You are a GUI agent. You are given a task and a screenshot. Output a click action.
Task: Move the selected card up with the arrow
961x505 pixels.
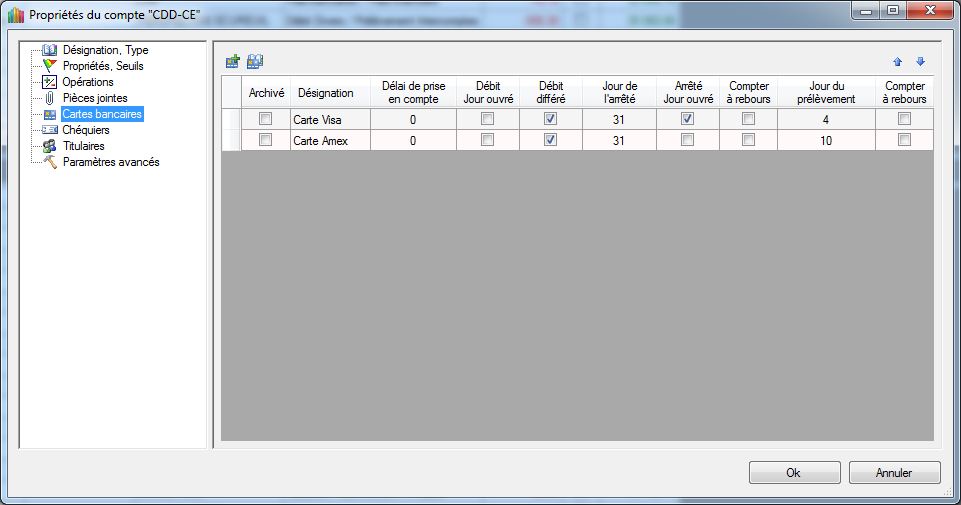[897, 62]
